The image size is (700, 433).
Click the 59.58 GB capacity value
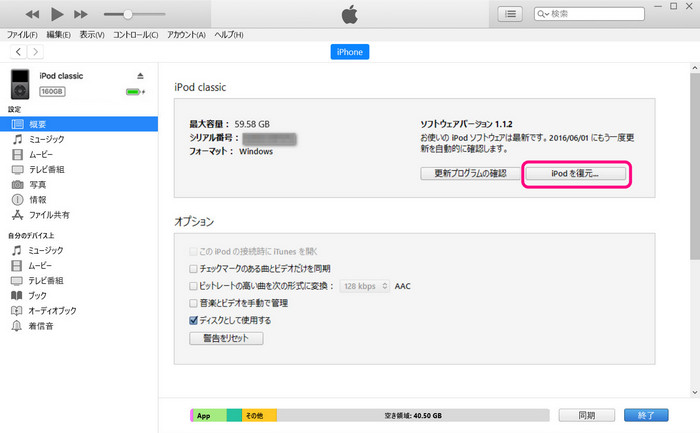[x=252, y=124]
